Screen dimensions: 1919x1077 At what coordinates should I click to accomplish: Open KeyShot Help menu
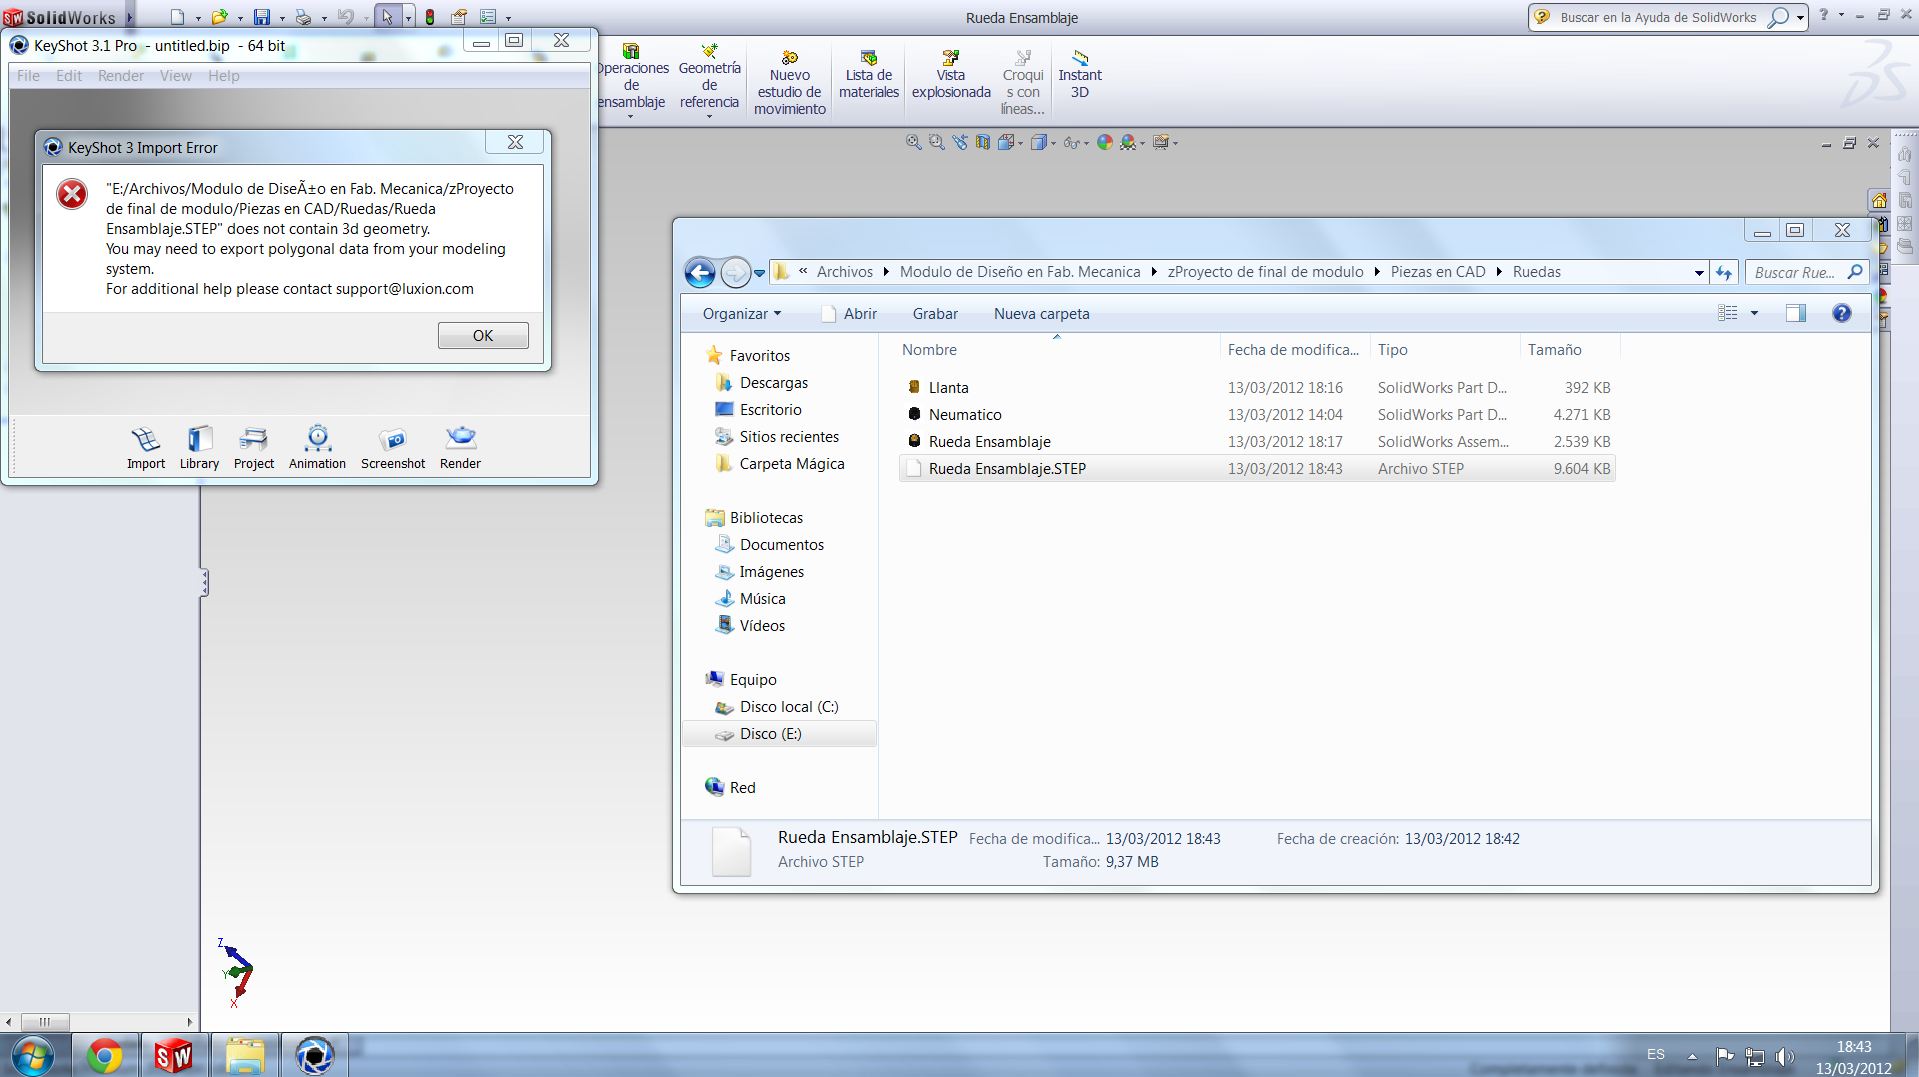pyautogui.click(x=223, y=76)
